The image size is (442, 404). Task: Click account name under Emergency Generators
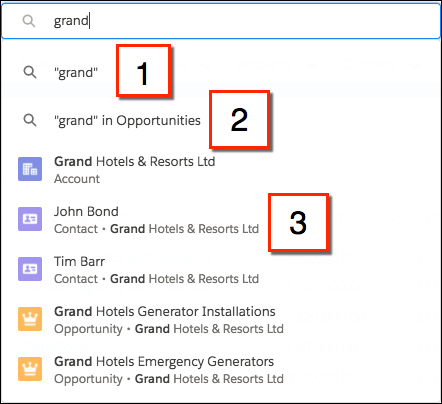point(209,379)
